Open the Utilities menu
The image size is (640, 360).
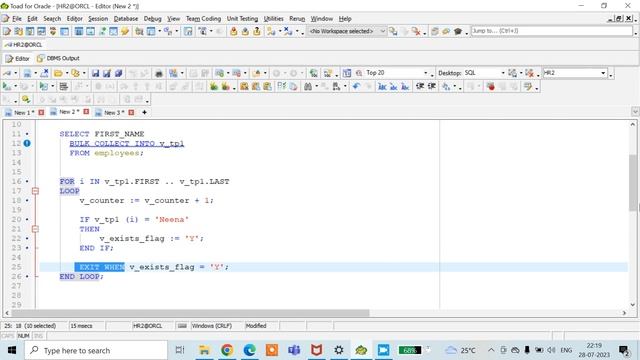pyautogui.click(x=273, y=19)
